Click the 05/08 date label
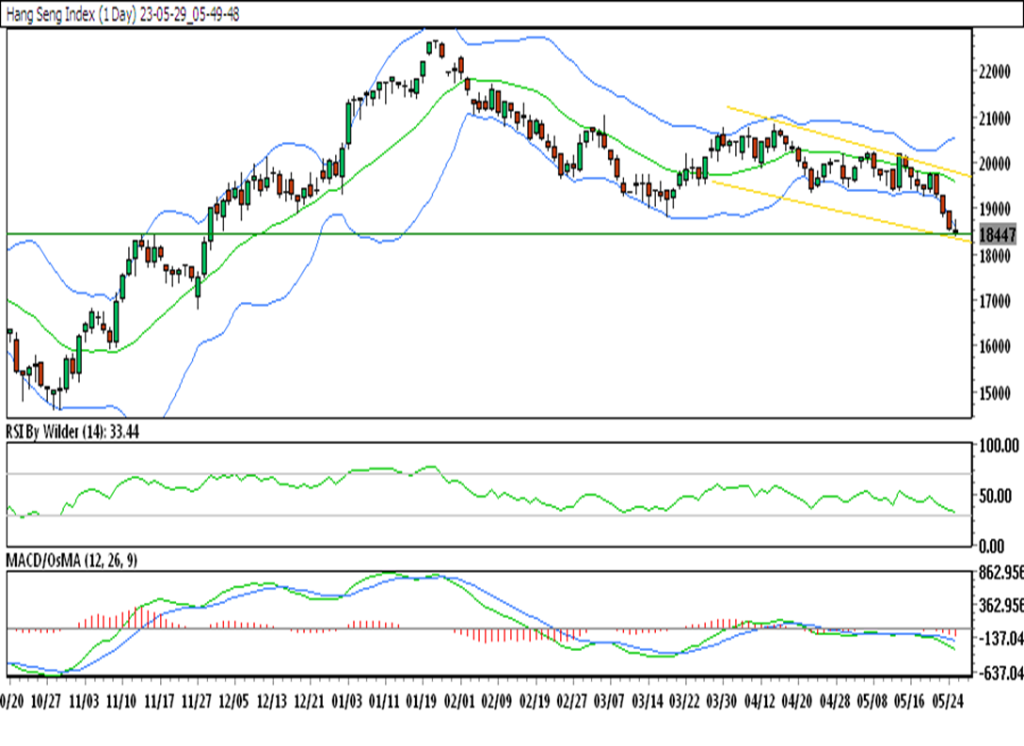This screenshot has height=746, width=1024. coord(872,702)
